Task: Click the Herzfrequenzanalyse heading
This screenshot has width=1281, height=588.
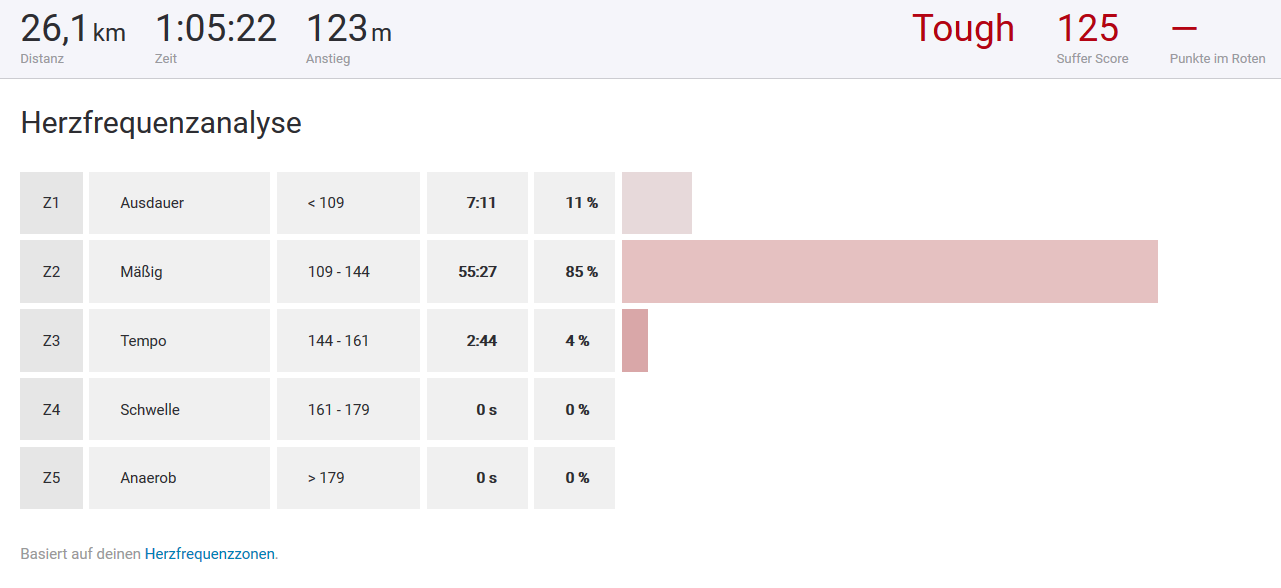Action: (161, 123)
